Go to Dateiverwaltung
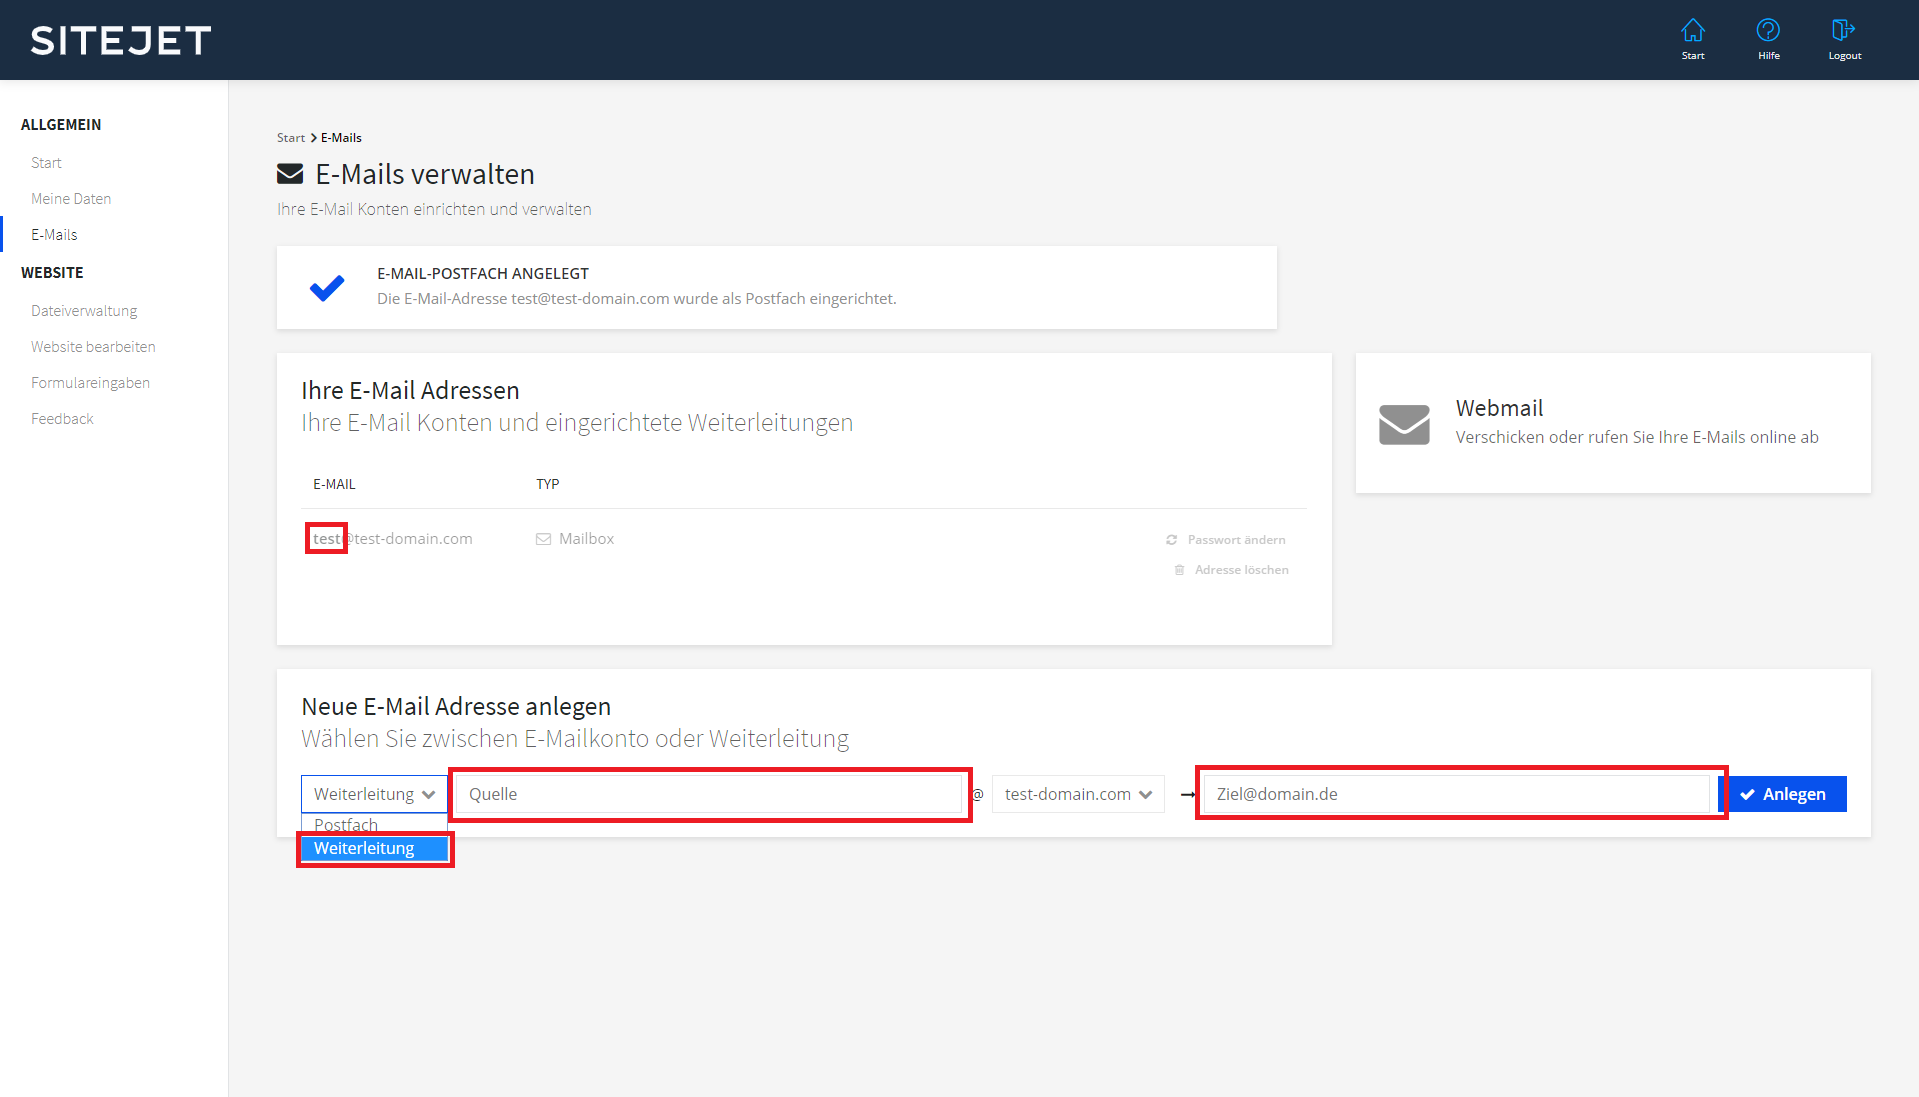Image resolution: width=1919 pixels, height=1097 pixels. point(84,310)
